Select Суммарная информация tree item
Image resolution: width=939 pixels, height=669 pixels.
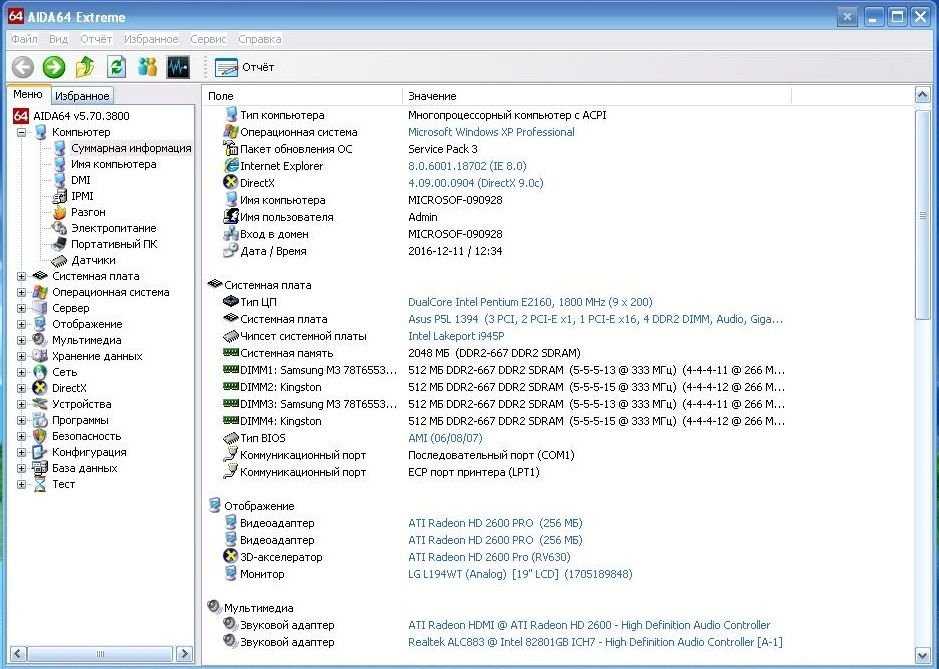pyautogui.click(x=131, y=148)
